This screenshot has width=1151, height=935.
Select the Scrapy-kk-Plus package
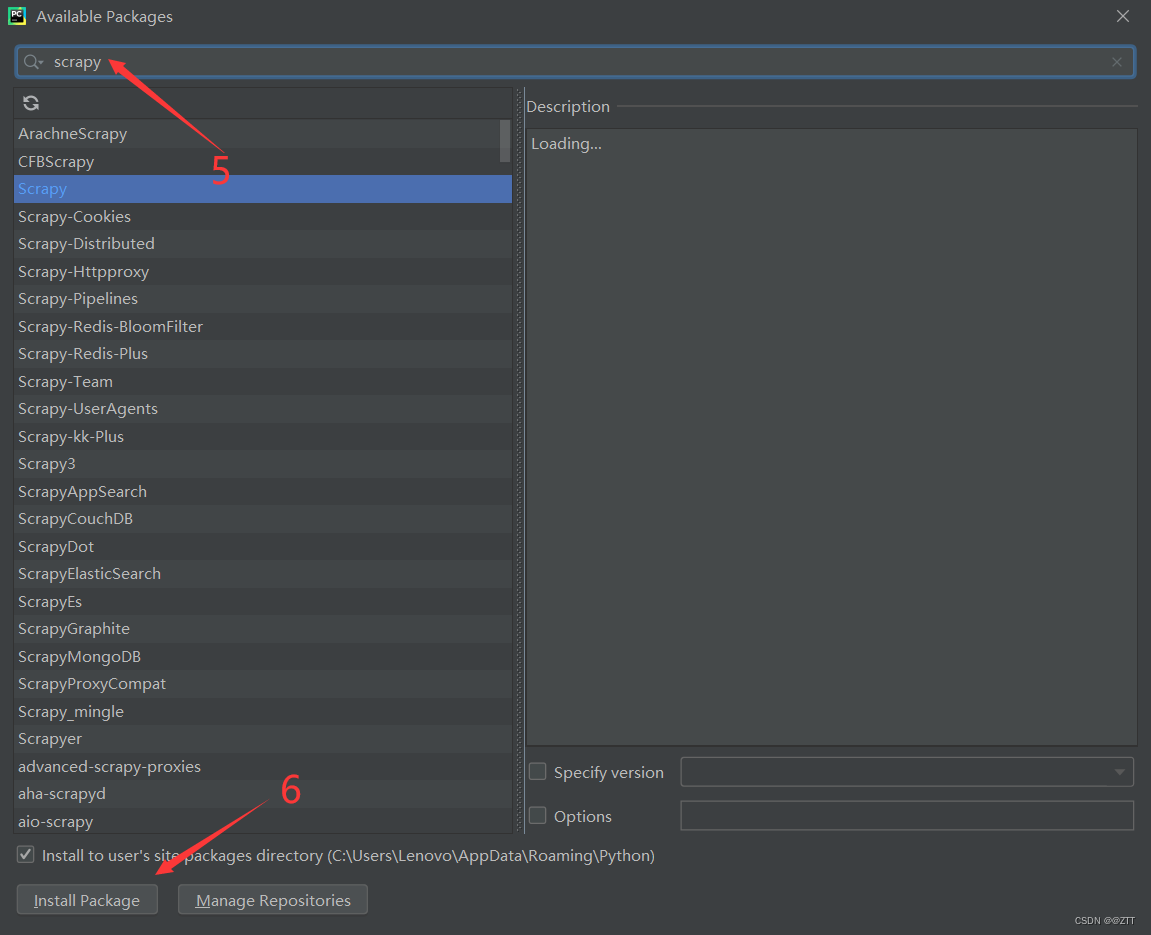[263, 437]
